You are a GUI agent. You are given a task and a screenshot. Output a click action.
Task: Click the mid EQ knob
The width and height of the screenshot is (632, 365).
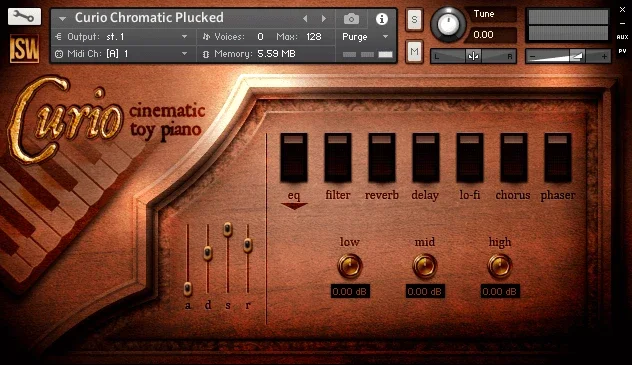(x=425, y=266)
